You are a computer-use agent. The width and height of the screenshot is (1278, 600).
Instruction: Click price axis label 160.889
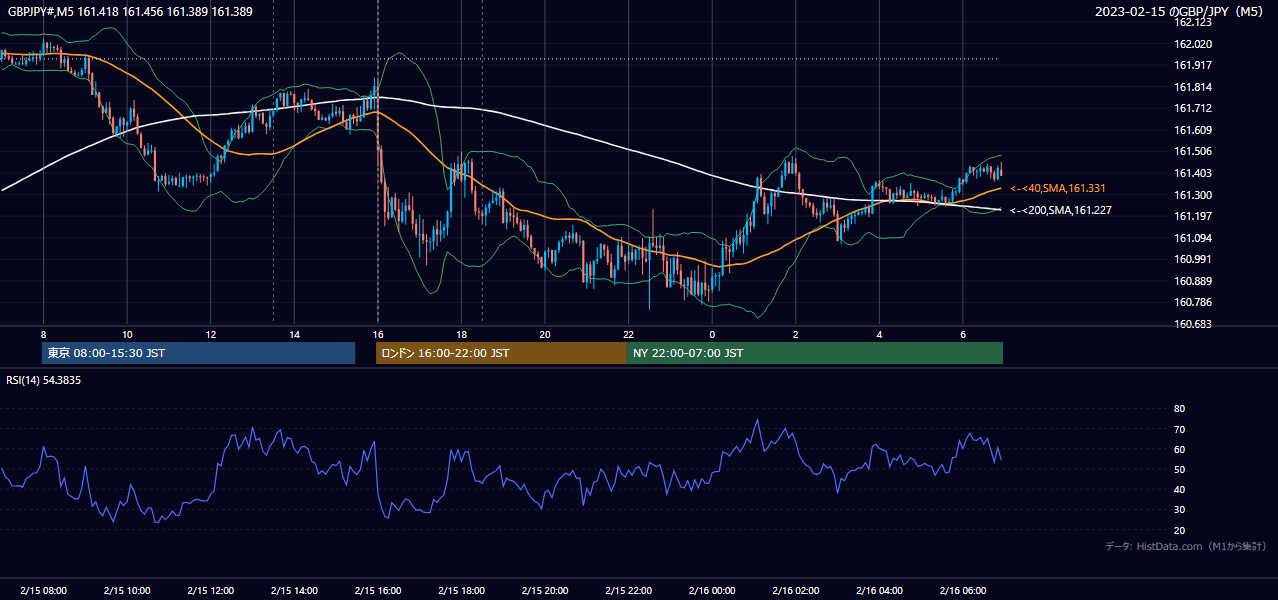pyautogui.click(x=1192, y=281)
